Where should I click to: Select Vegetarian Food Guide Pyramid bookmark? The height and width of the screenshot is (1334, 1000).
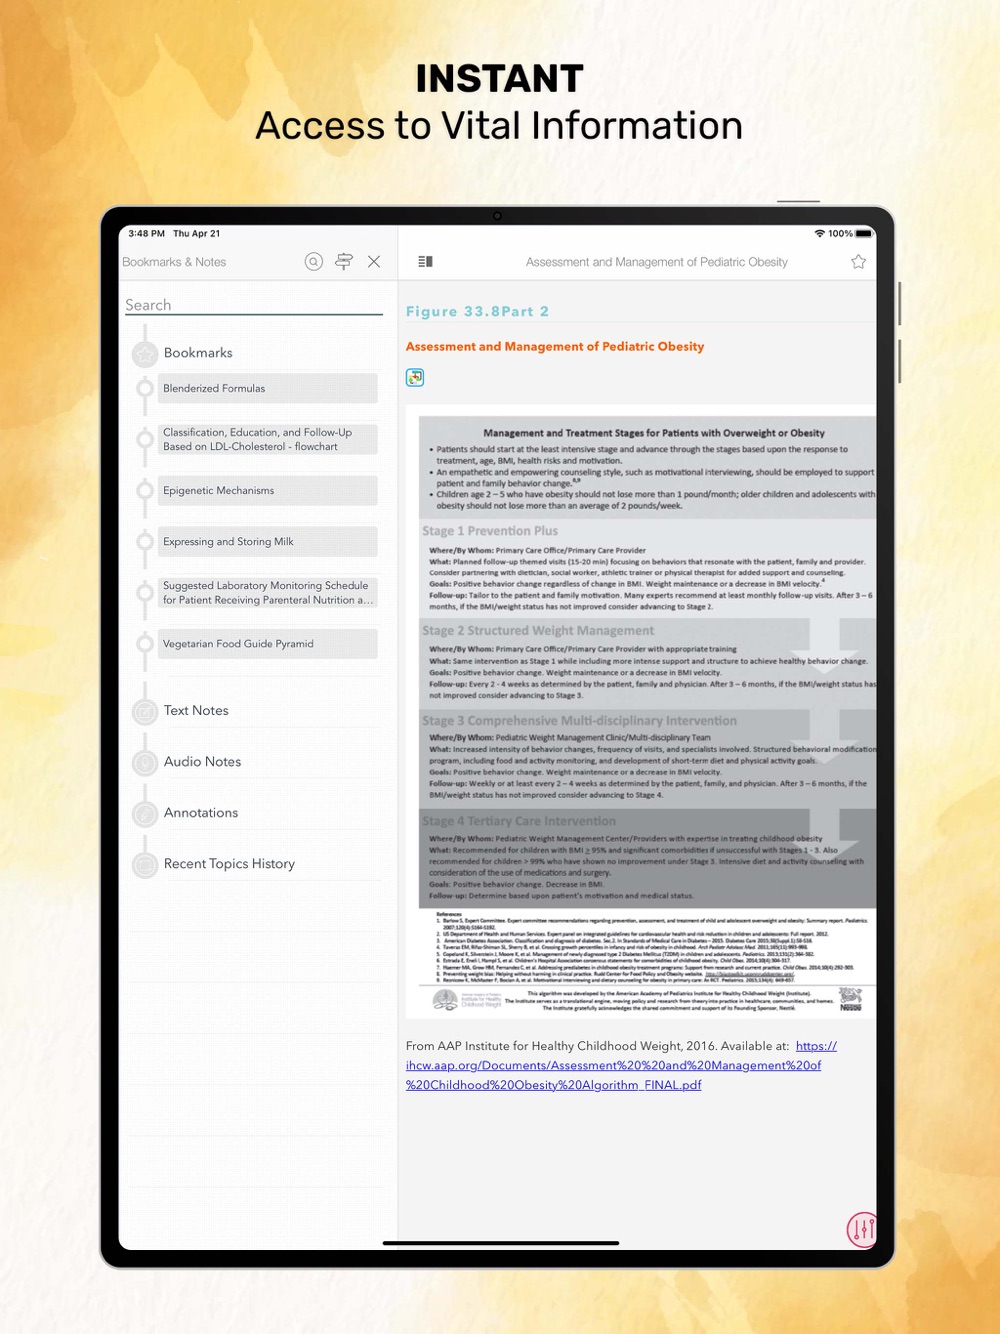268,644
